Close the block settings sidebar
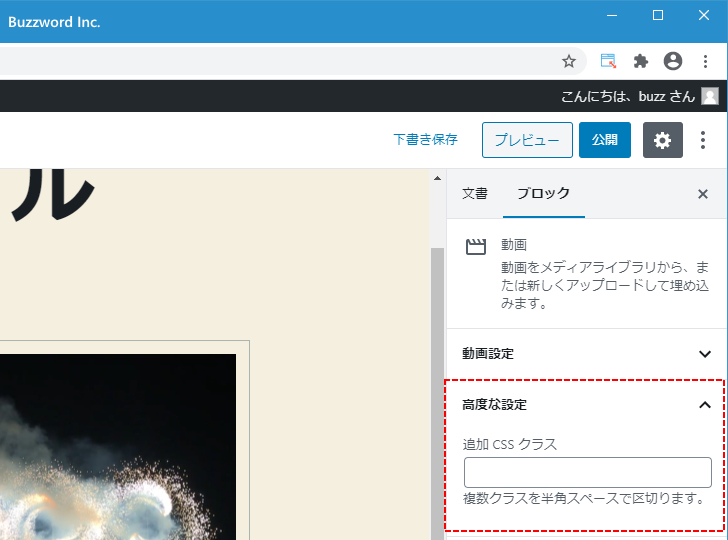Image resolution: width=728 pixels, height=540 pixels. [702, 194]
